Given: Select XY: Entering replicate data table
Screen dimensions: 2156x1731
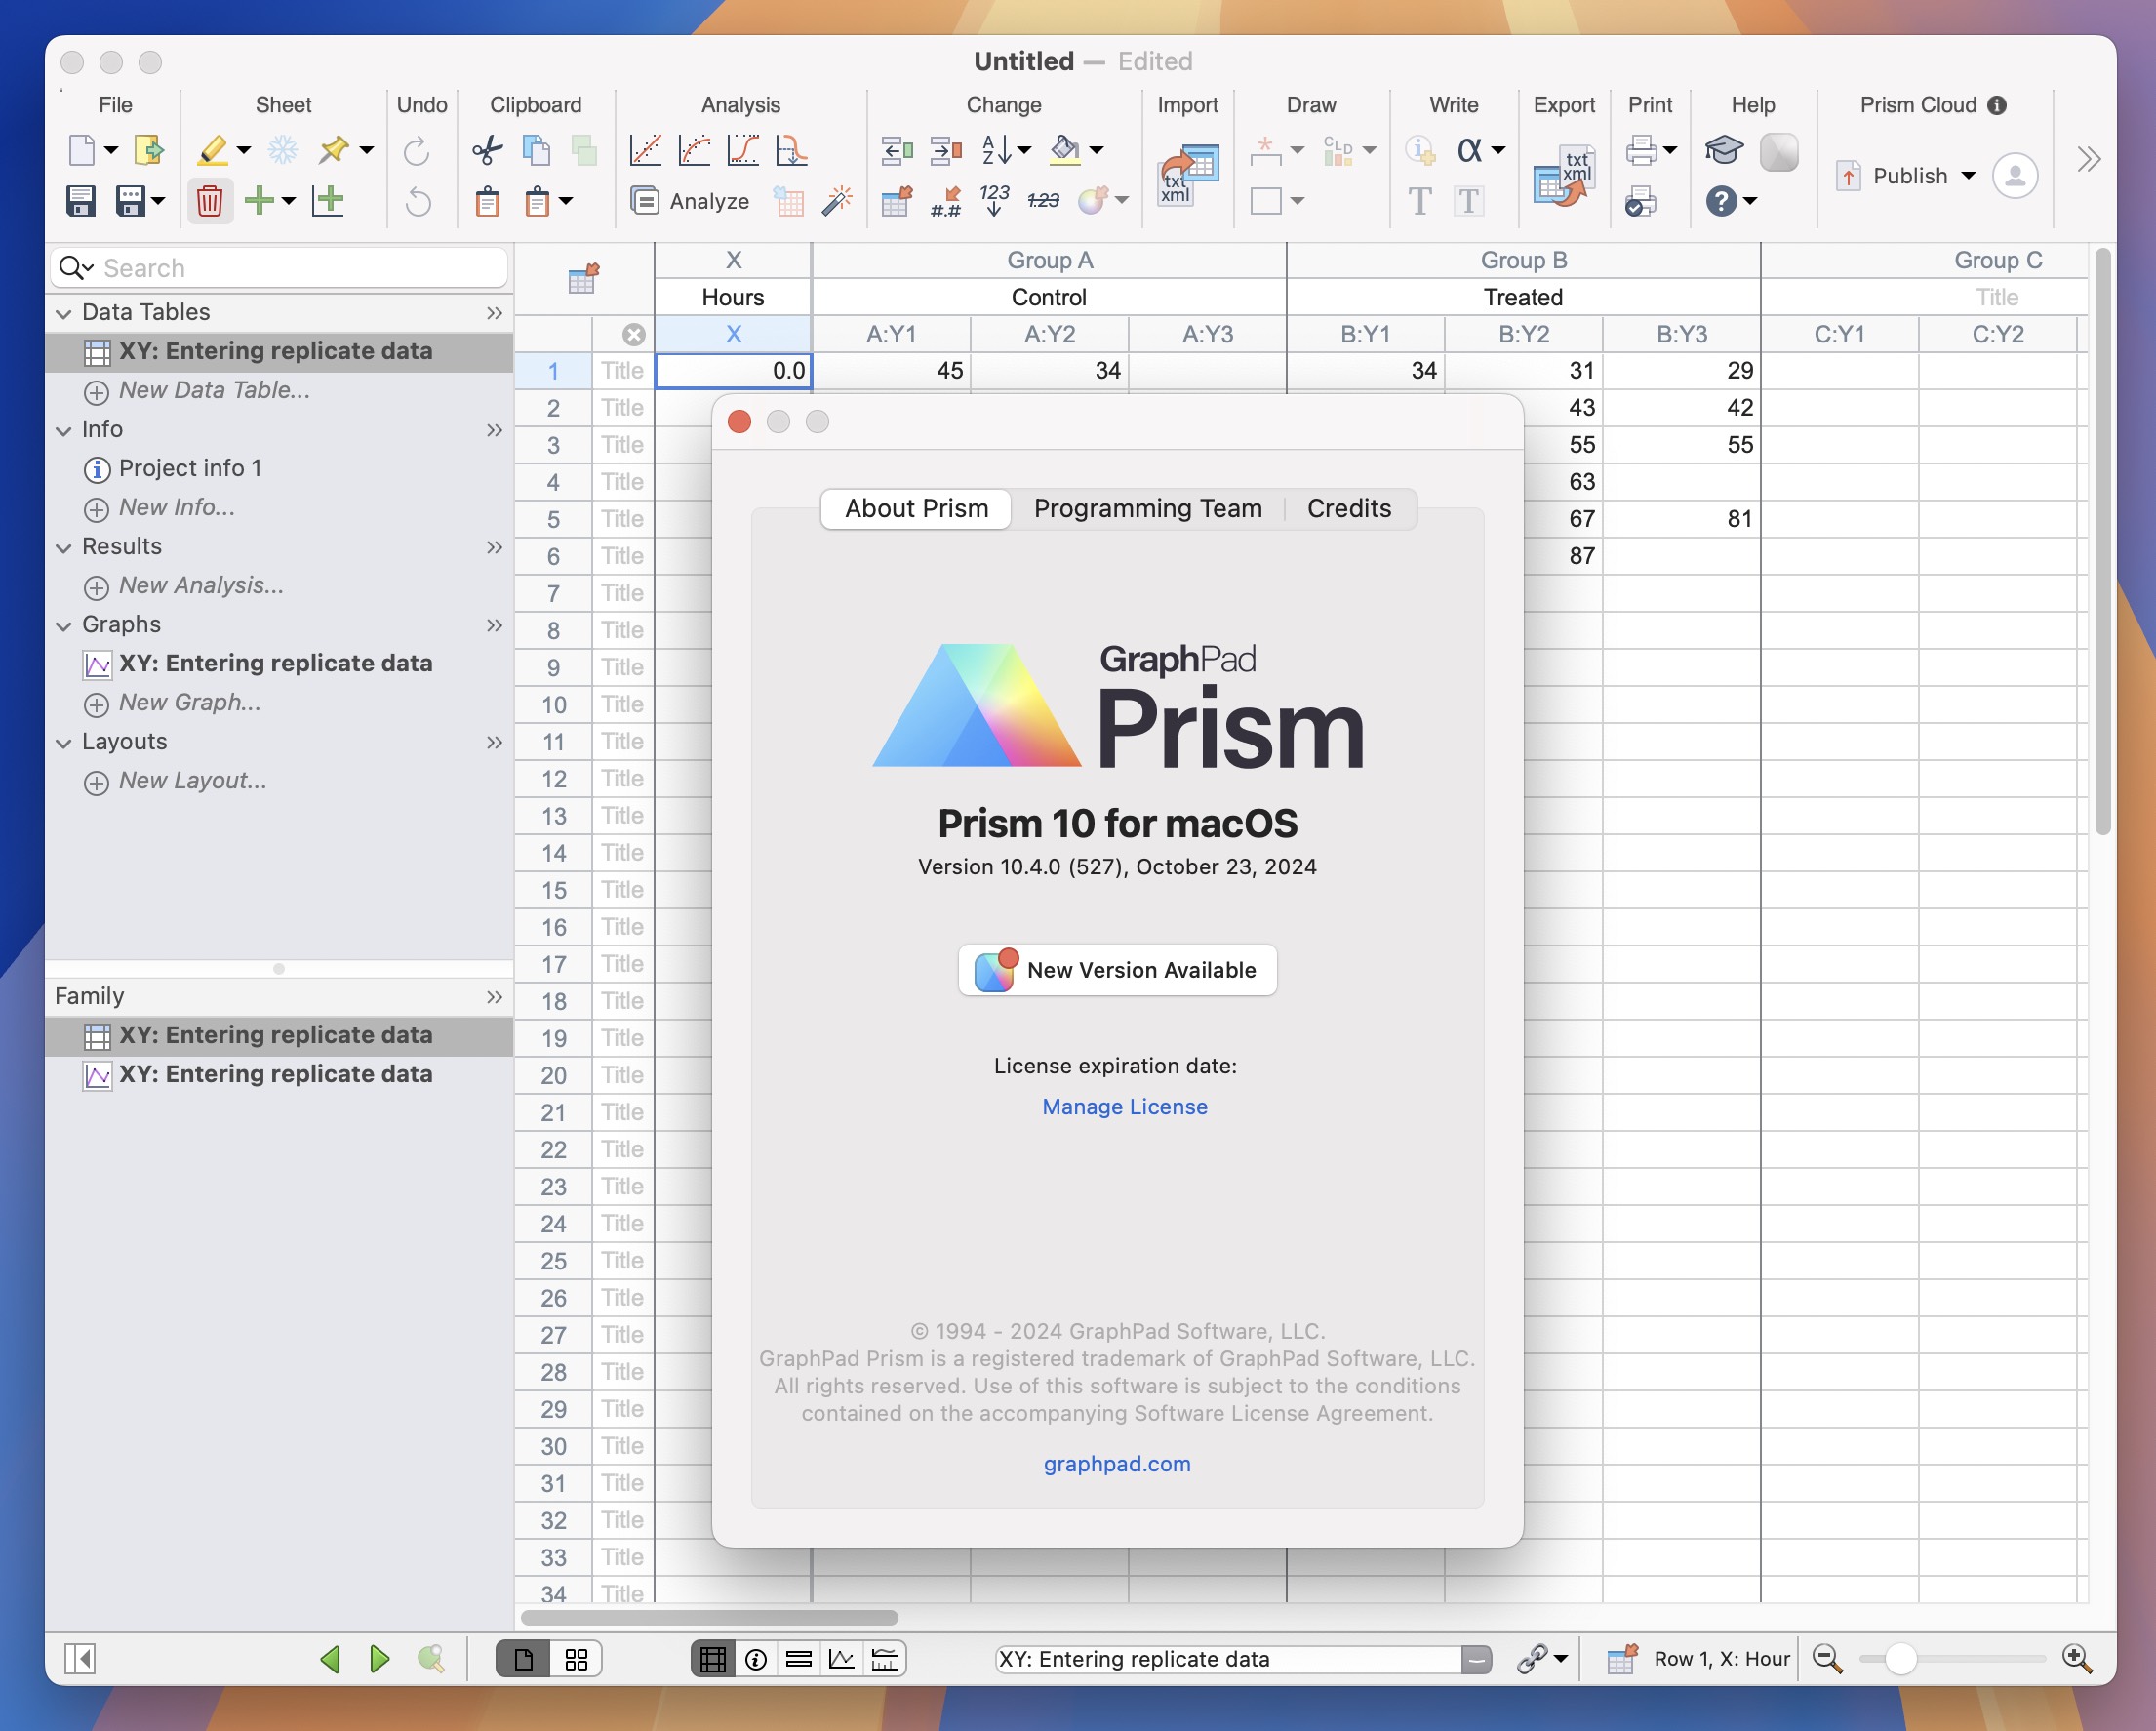Looking at the screenshot, I should (279, 351).
